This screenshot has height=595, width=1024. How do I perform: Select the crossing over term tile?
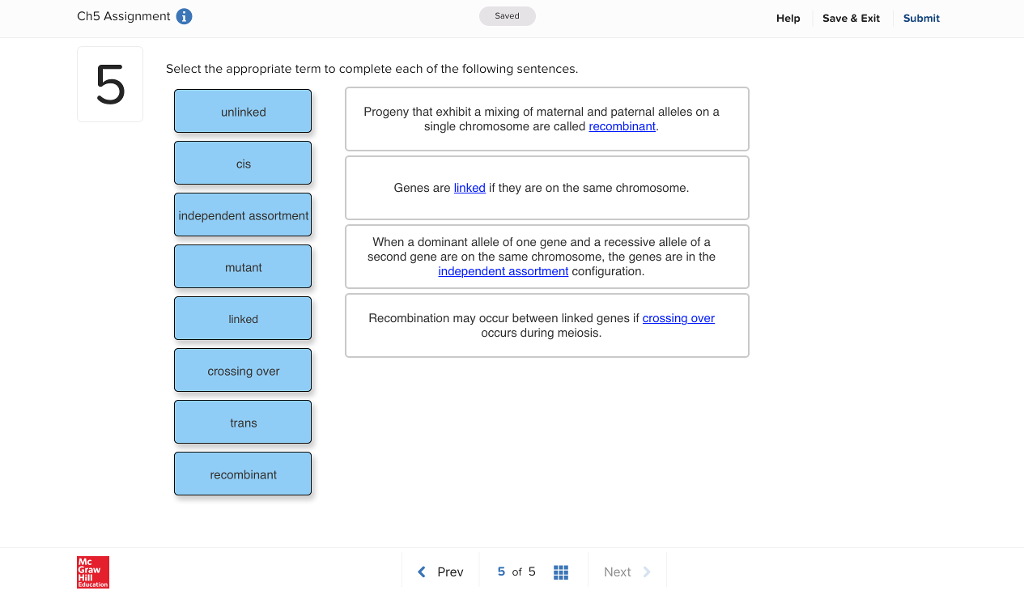pyautogui.click(x=243, y=370)
